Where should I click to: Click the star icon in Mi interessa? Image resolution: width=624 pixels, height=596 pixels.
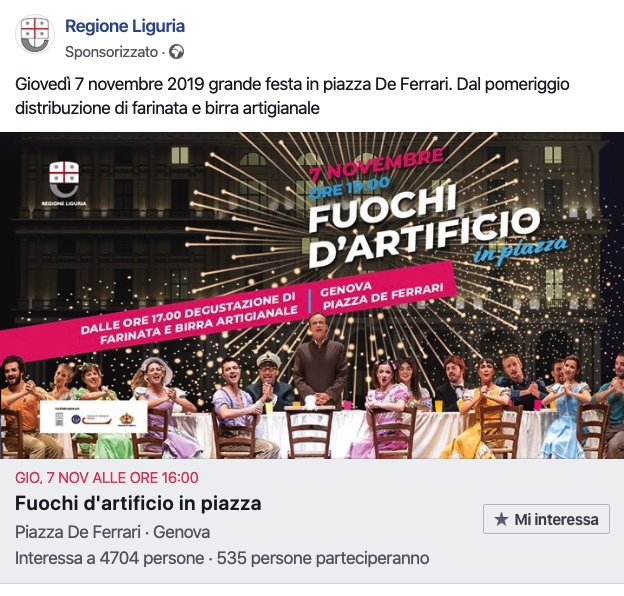coord(501,519)
